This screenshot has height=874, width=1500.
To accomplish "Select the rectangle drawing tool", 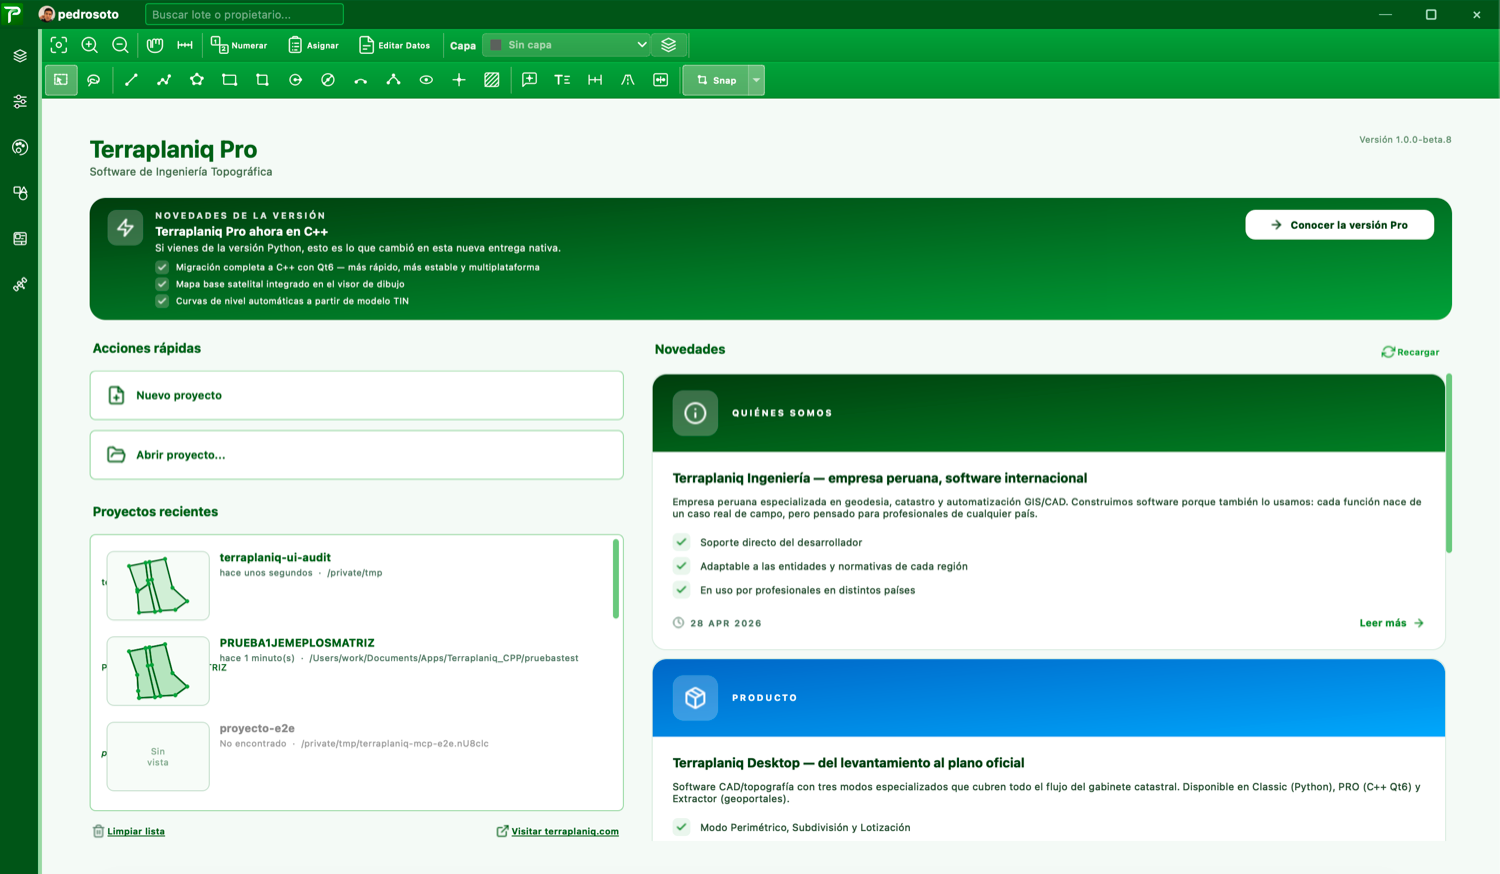I will 230,80.
